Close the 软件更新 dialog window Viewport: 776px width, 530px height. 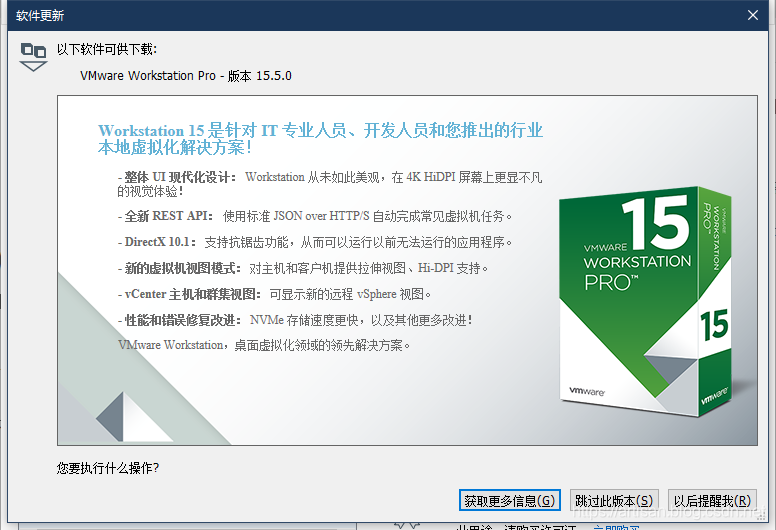(753, 14)
